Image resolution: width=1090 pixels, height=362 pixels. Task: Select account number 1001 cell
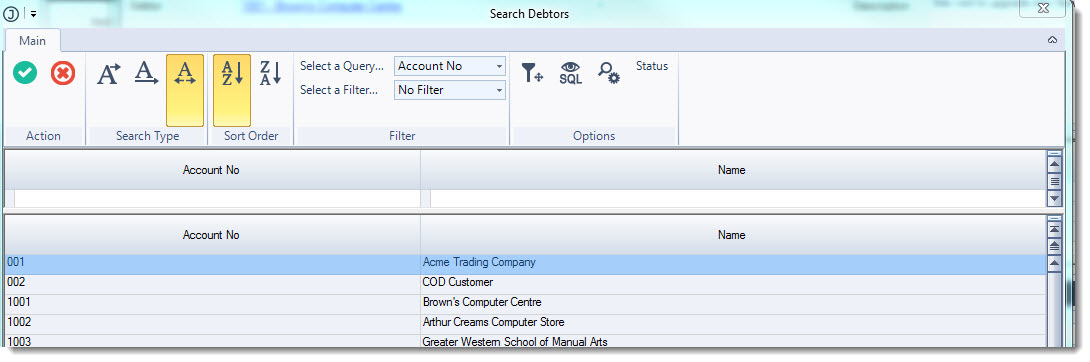[x=212, y=303]
